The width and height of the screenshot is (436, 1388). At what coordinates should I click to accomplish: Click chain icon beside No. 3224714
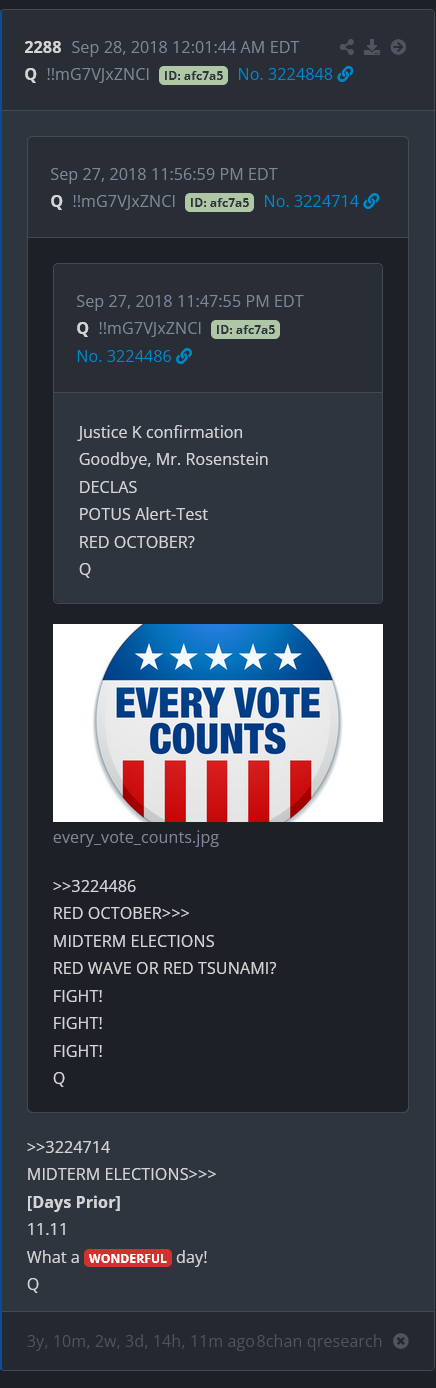[x=372, y=201]
